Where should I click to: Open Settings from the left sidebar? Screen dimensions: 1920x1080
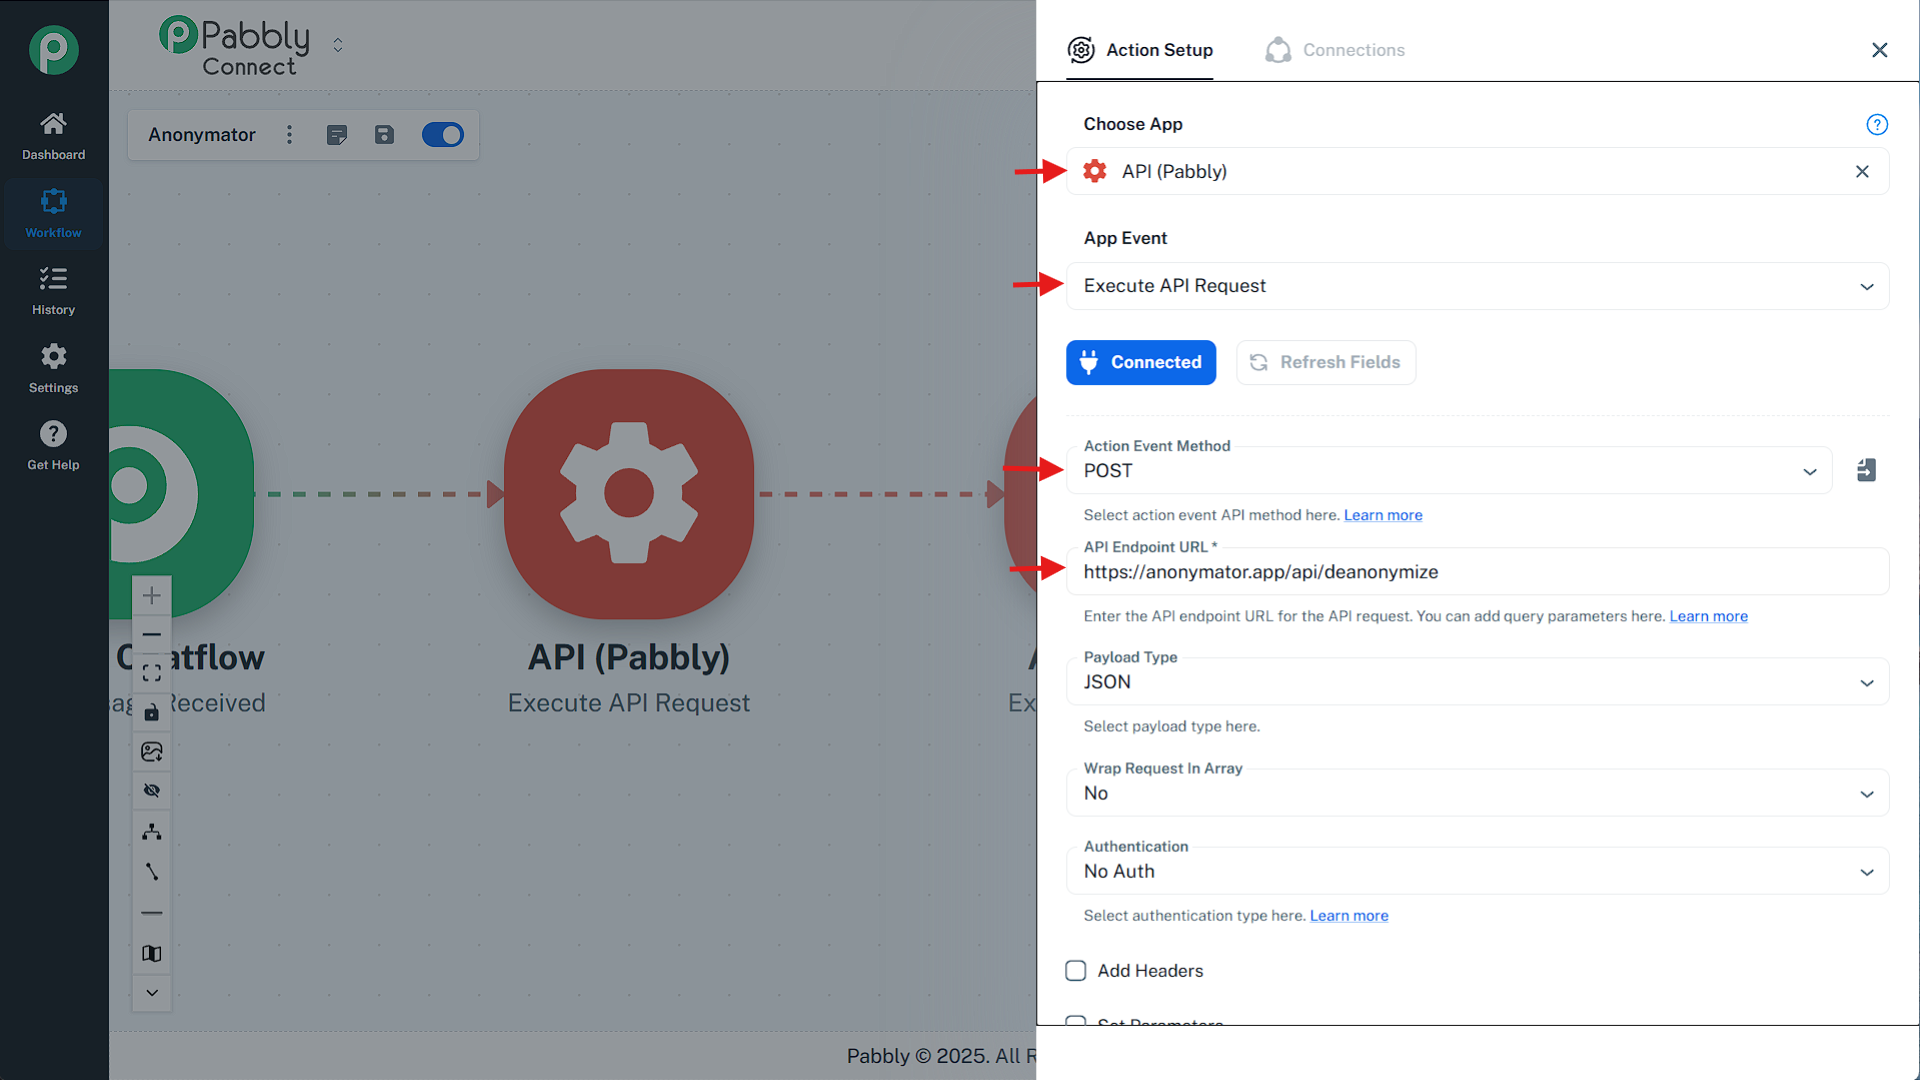(53, 368)
